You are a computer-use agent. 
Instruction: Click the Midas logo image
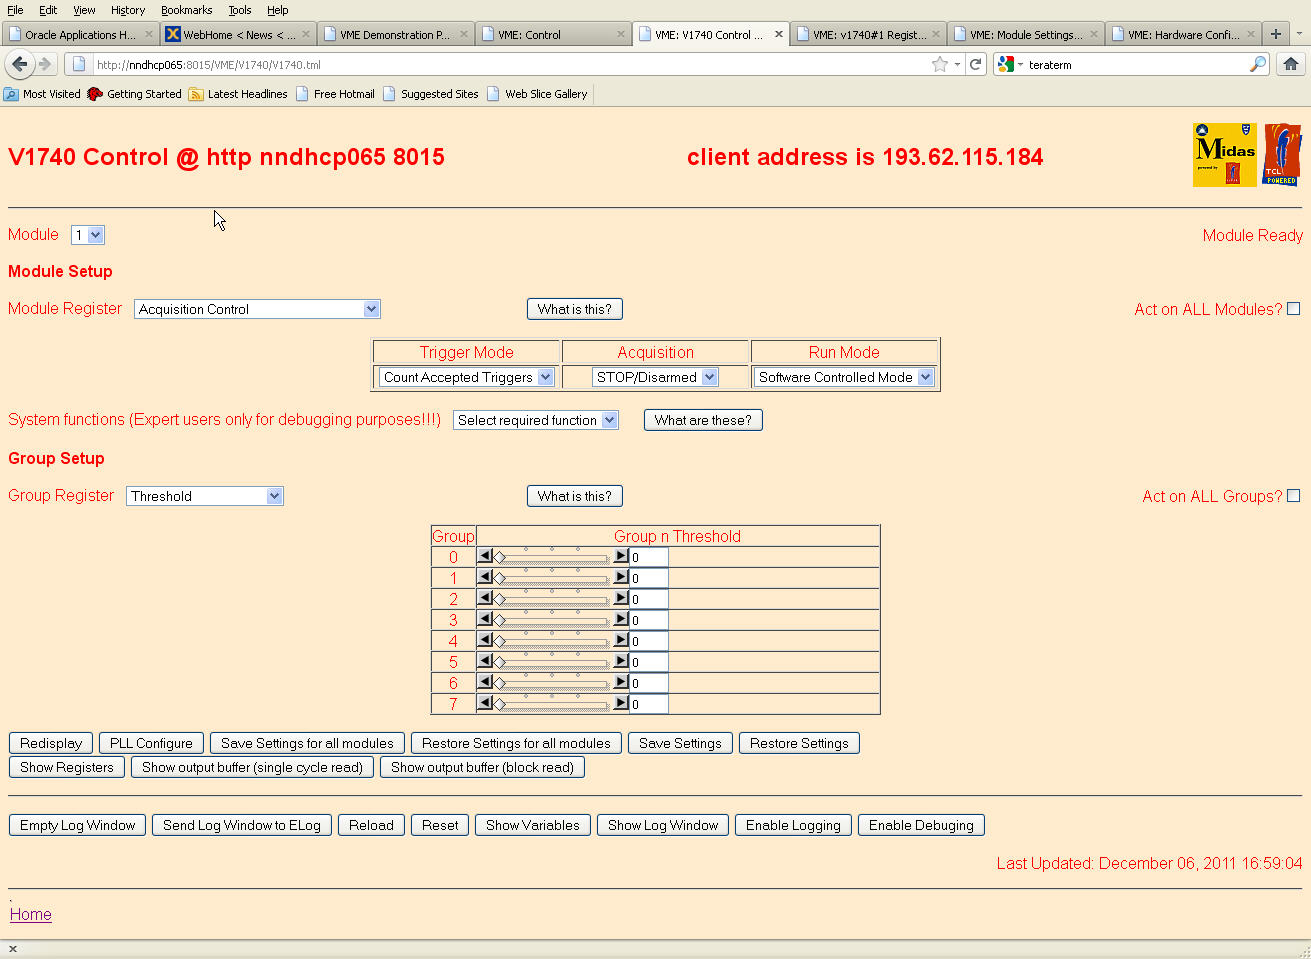tap(1224, 155)
